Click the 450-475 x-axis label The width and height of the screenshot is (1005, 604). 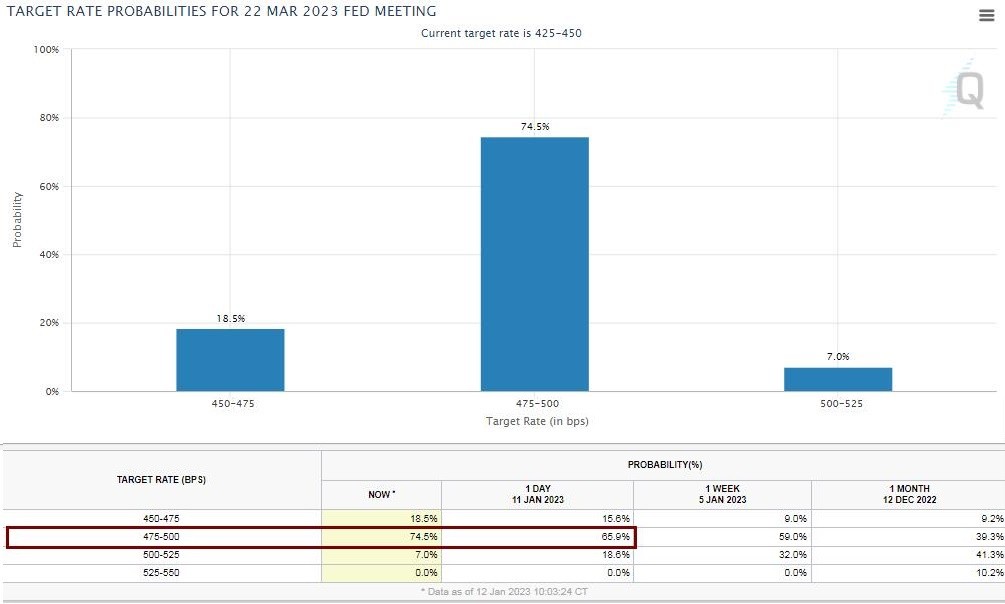tap(233, 404)
